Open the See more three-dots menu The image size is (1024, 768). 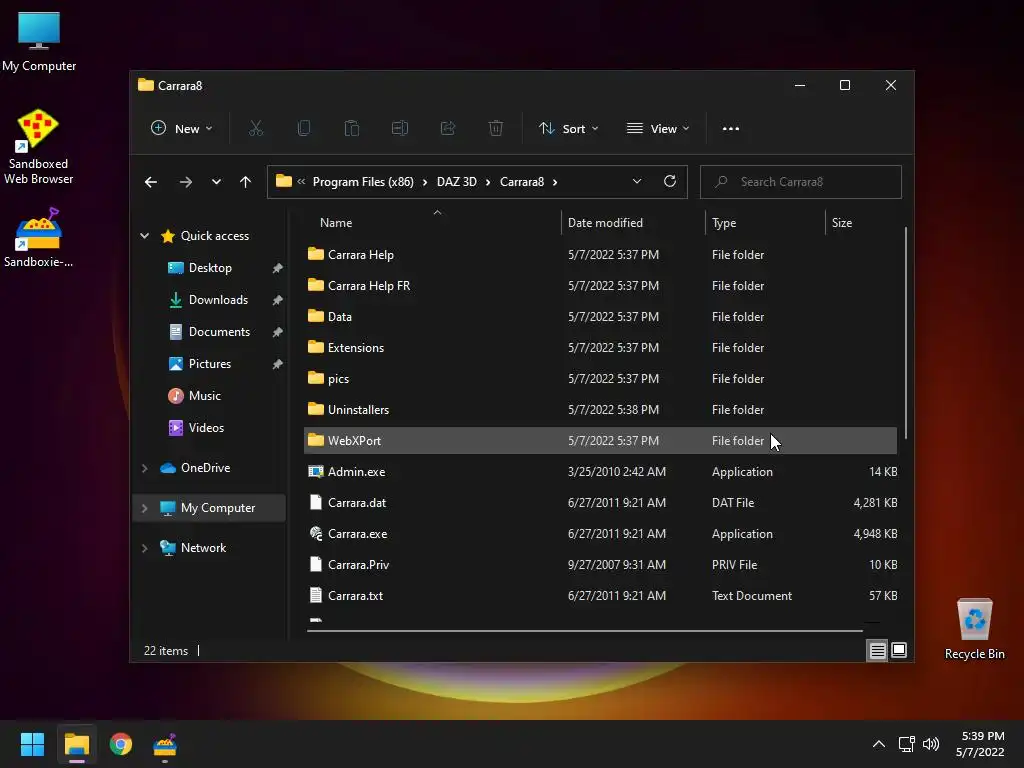coord(731,129)
